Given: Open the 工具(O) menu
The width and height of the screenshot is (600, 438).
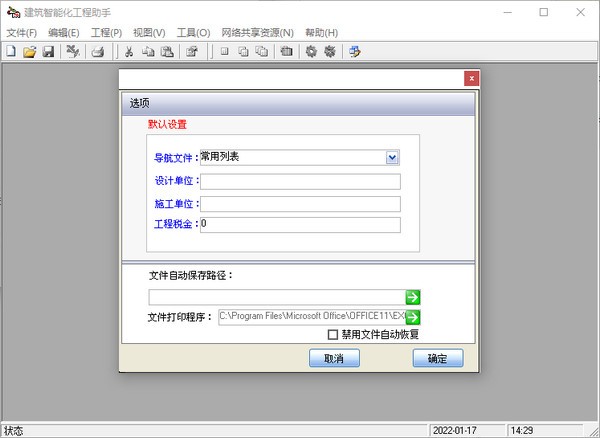Looking at the screenshot, I should (x=193, y=32).
